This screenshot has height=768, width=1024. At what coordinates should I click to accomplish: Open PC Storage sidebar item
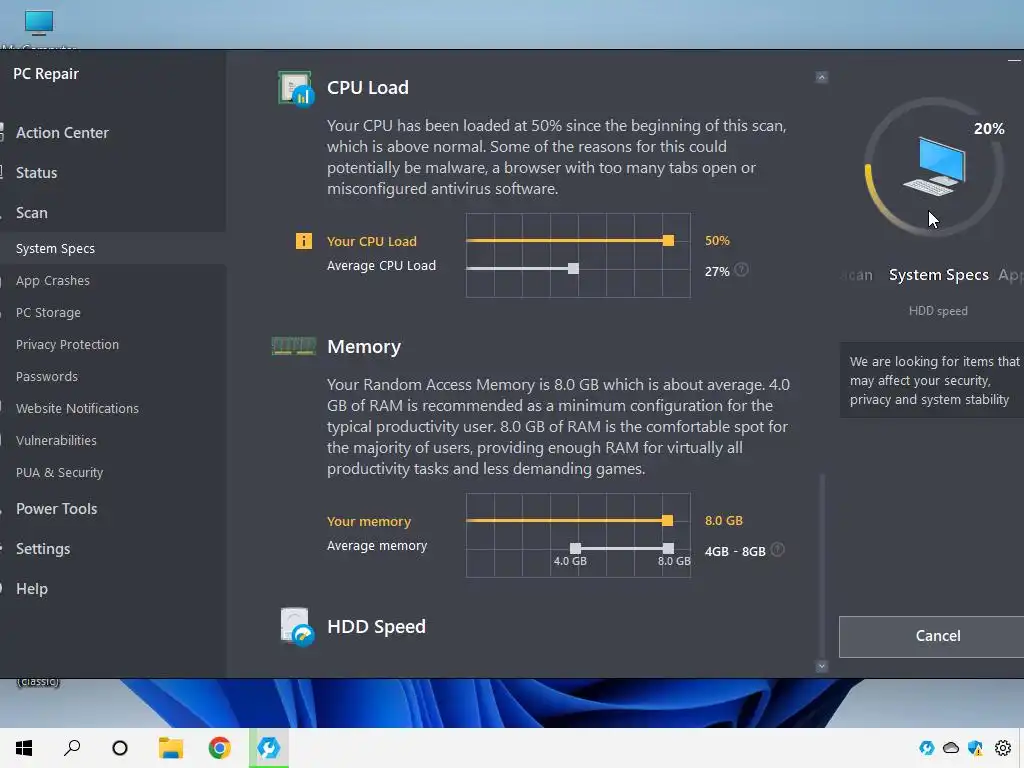click(x=48, y=312)
